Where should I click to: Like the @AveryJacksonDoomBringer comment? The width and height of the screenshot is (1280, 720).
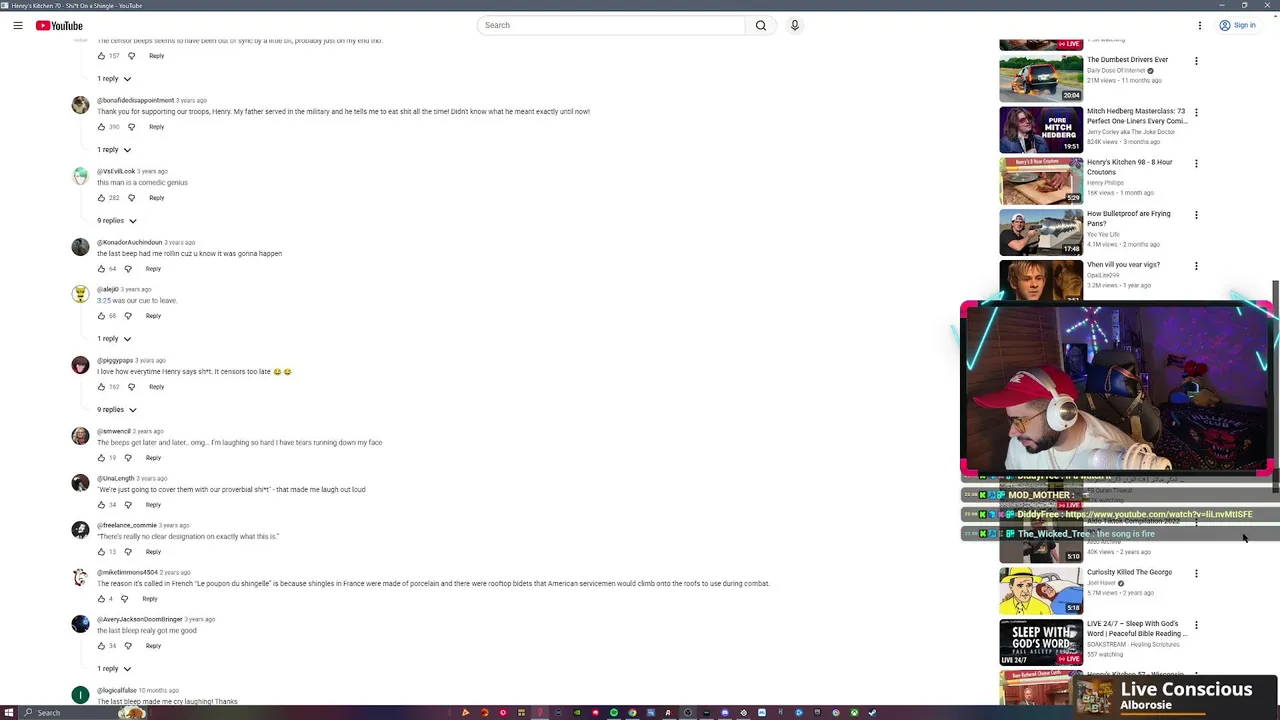(101, 646)
